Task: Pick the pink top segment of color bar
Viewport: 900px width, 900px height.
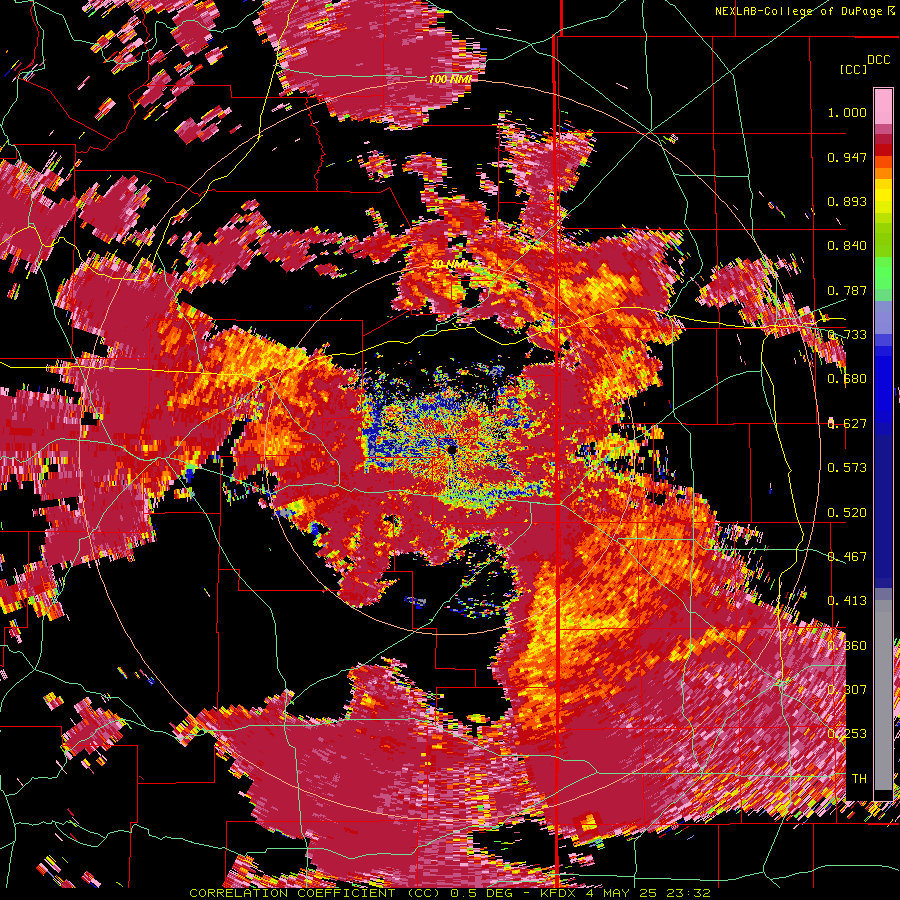Action: tap(883, 106)
